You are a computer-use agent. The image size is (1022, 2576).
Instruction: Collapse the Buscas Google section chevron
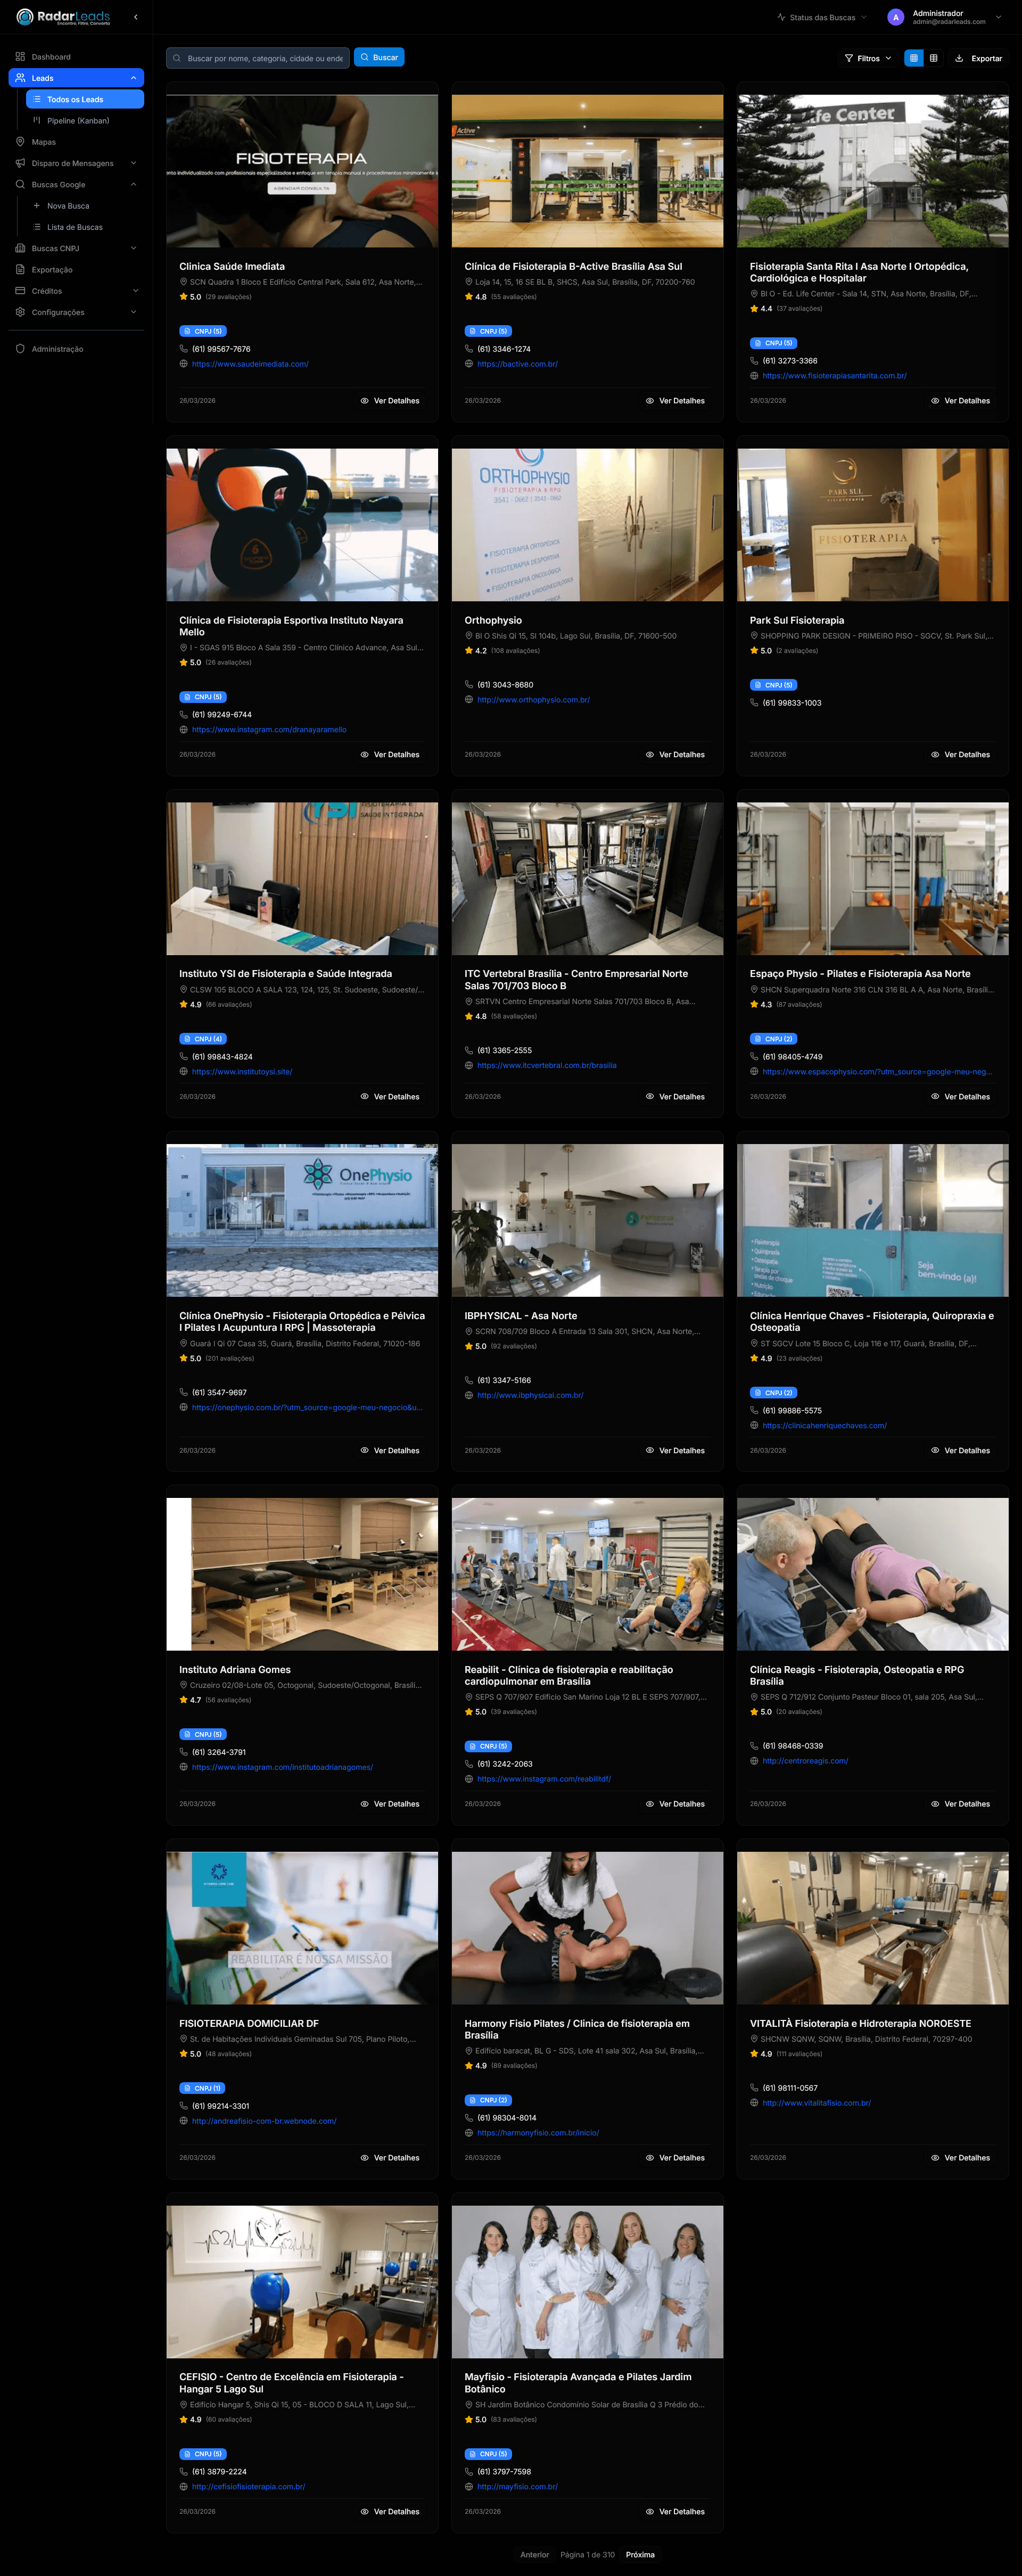click(x=133, y=184)
